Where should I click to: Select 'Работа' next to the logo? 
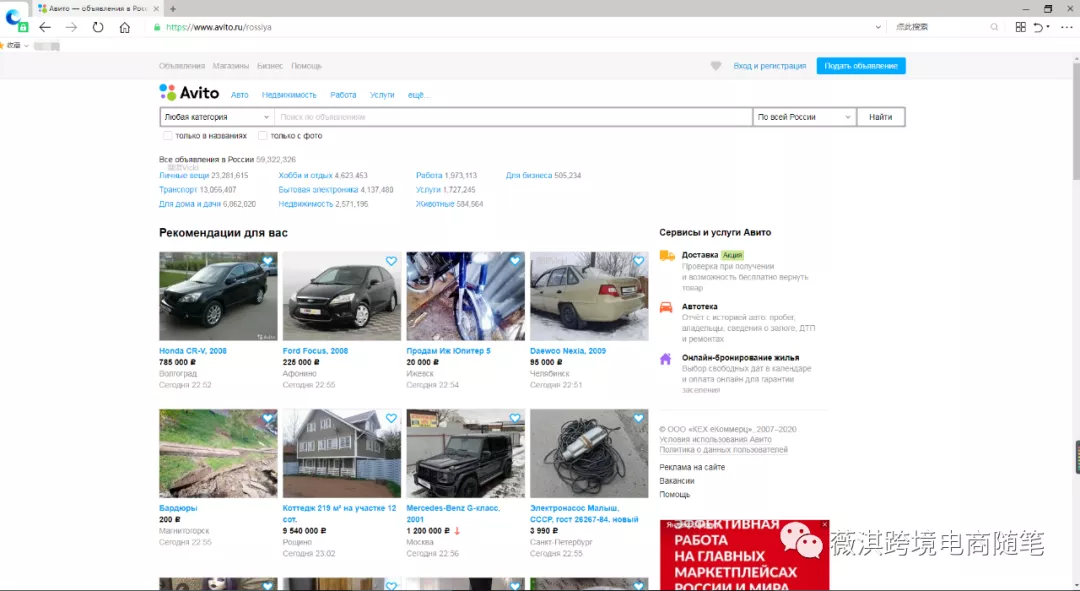(x=343, y=95)
